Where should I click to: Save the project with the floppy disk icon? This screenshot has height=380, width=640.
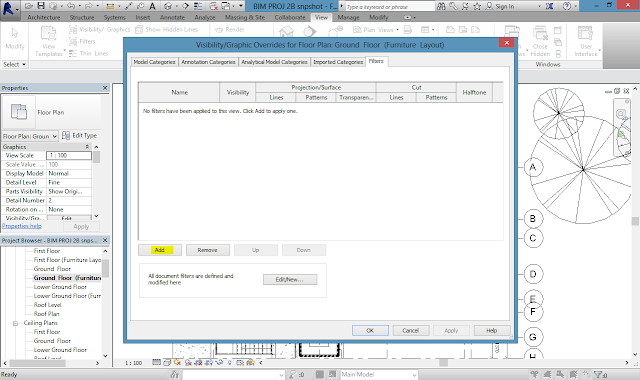pos(41,6)
